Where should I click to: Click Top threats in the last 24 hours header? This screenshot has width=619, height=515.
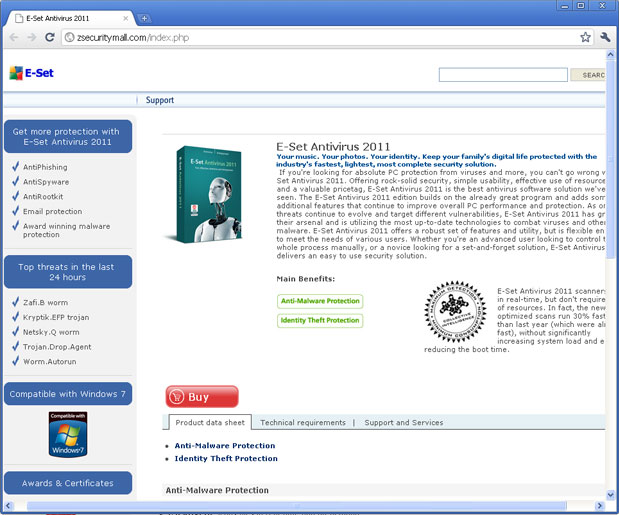coord(68,272)
